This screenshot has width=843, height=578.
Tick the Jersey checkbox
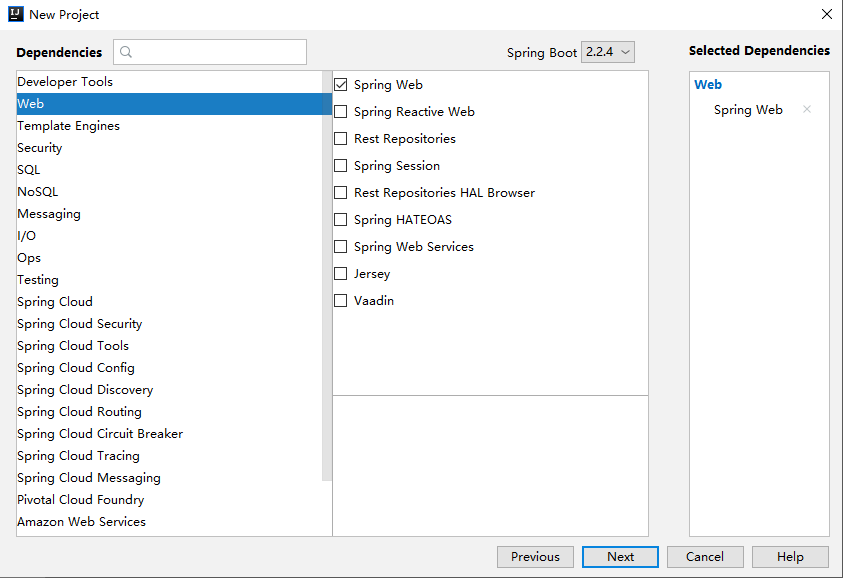click(x=340, y=273)
